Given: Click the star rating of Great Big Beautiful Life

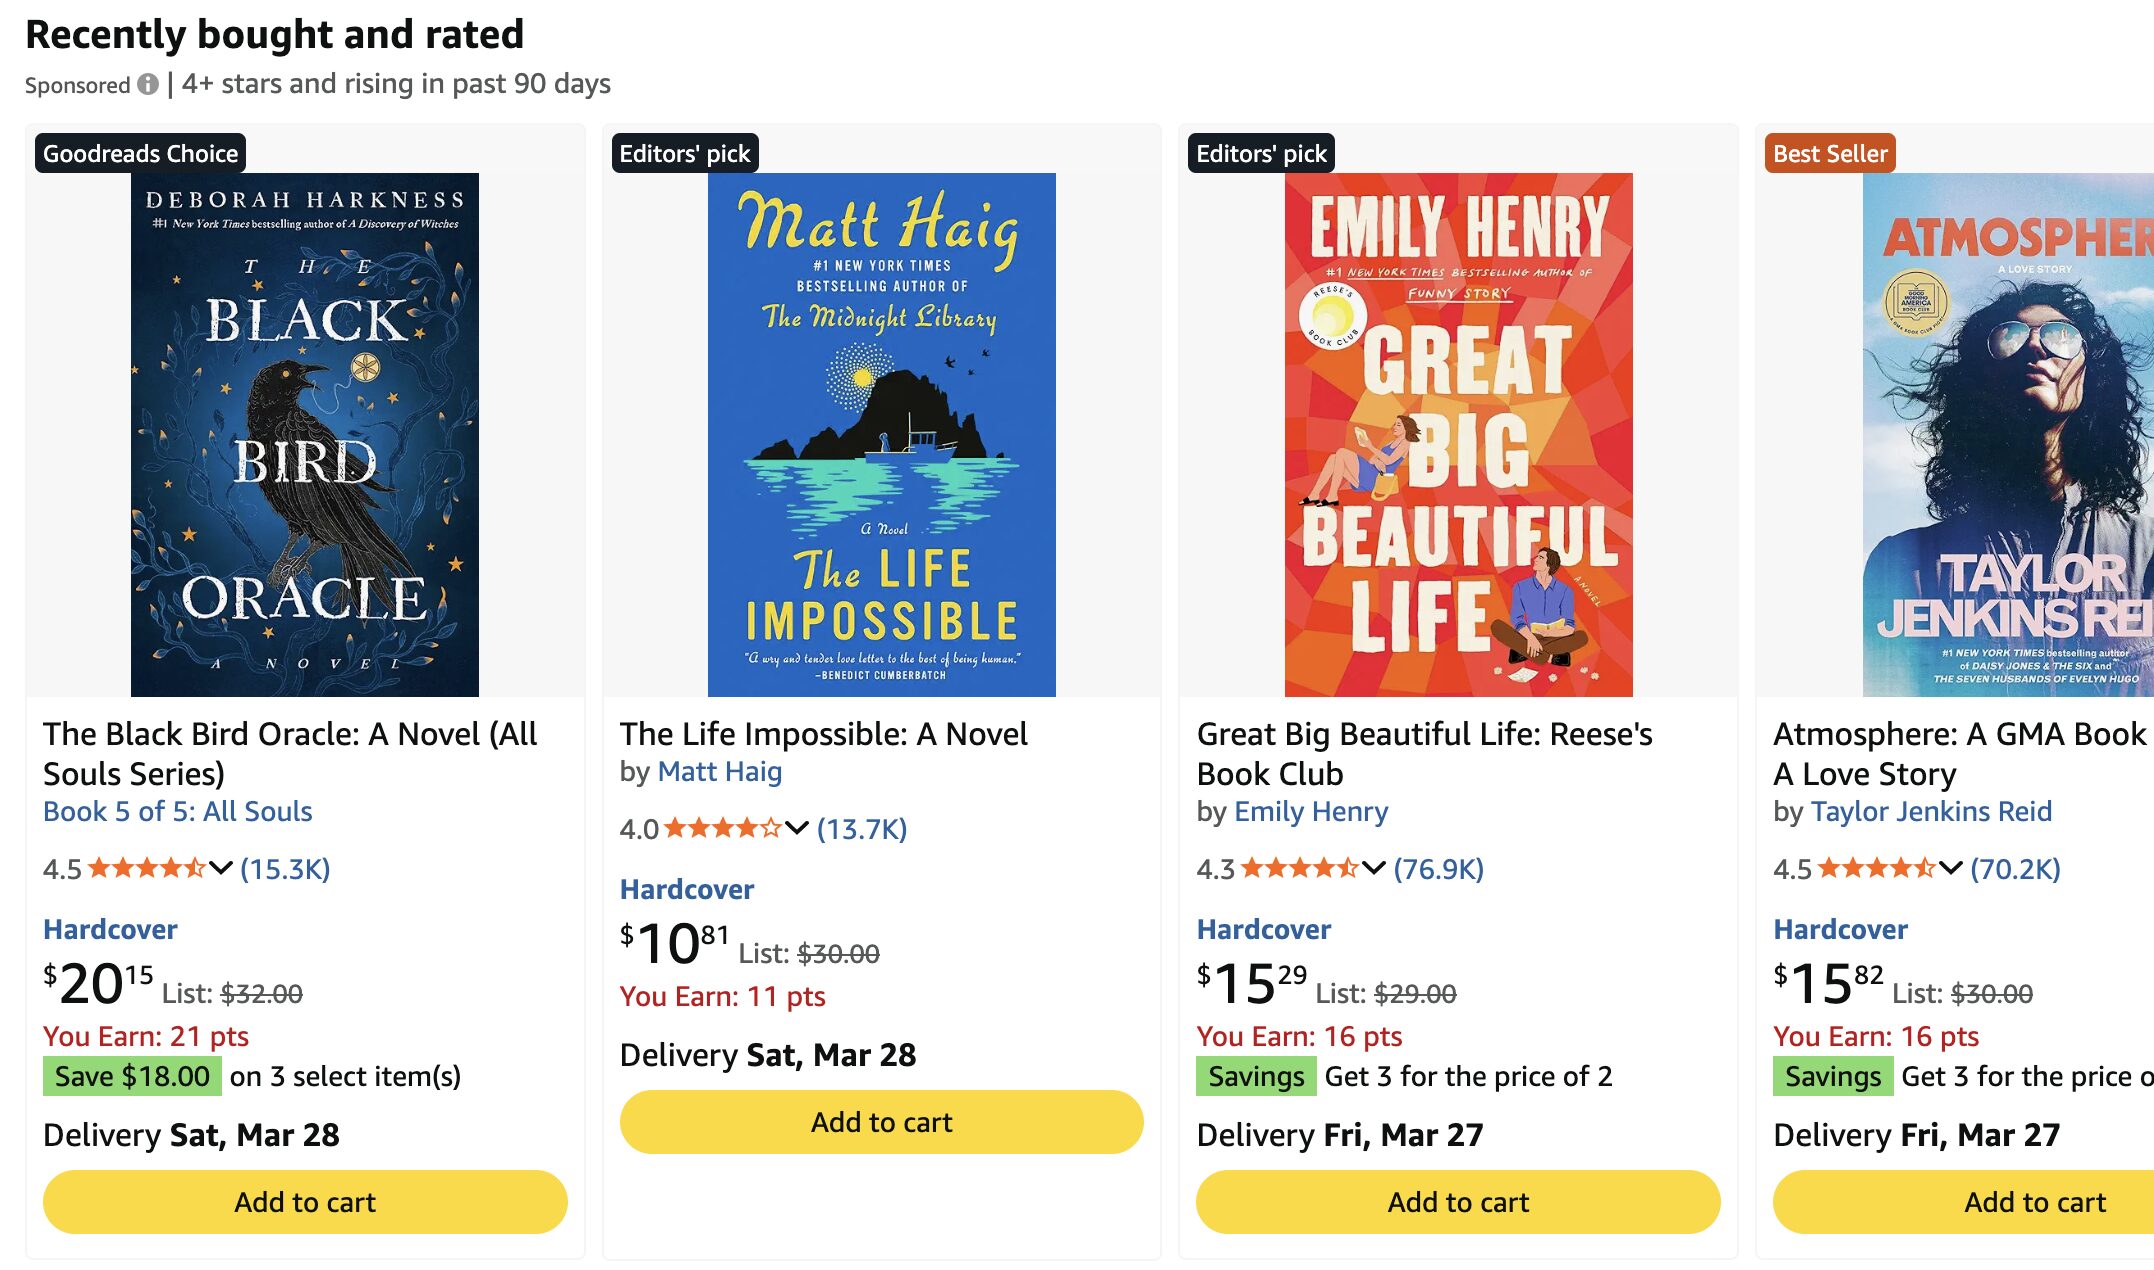Looking at the screenshot, I should click(1296, 868).
